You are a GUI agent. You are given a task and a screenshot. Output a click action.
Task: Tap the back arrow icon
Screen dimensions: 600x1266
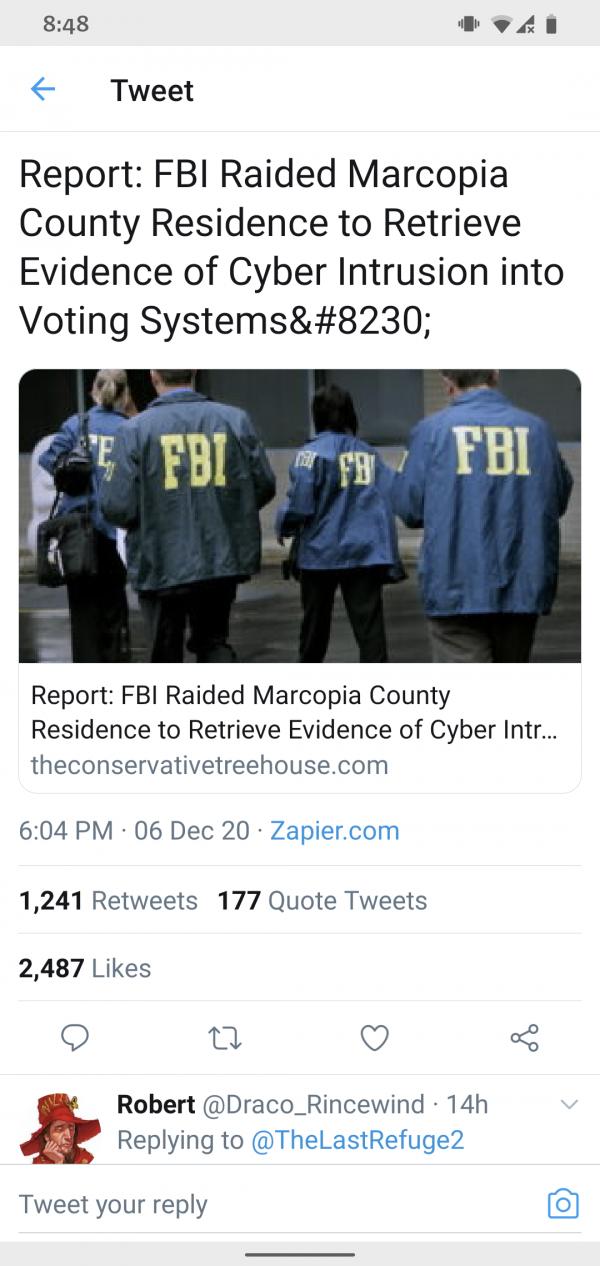click(x=42, y=90)
